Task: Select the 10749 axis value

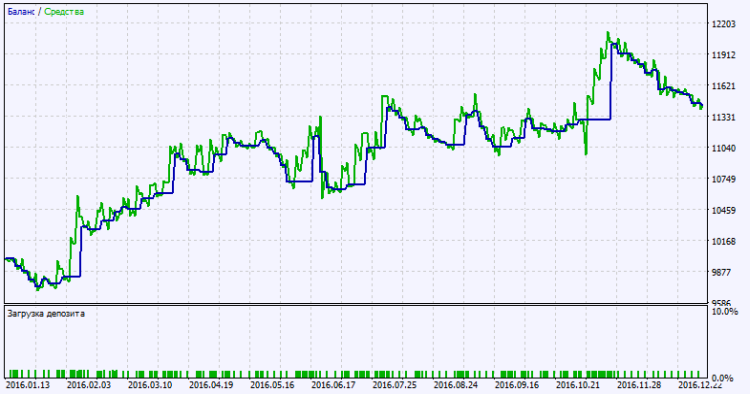Action: [x=723, y=179]
